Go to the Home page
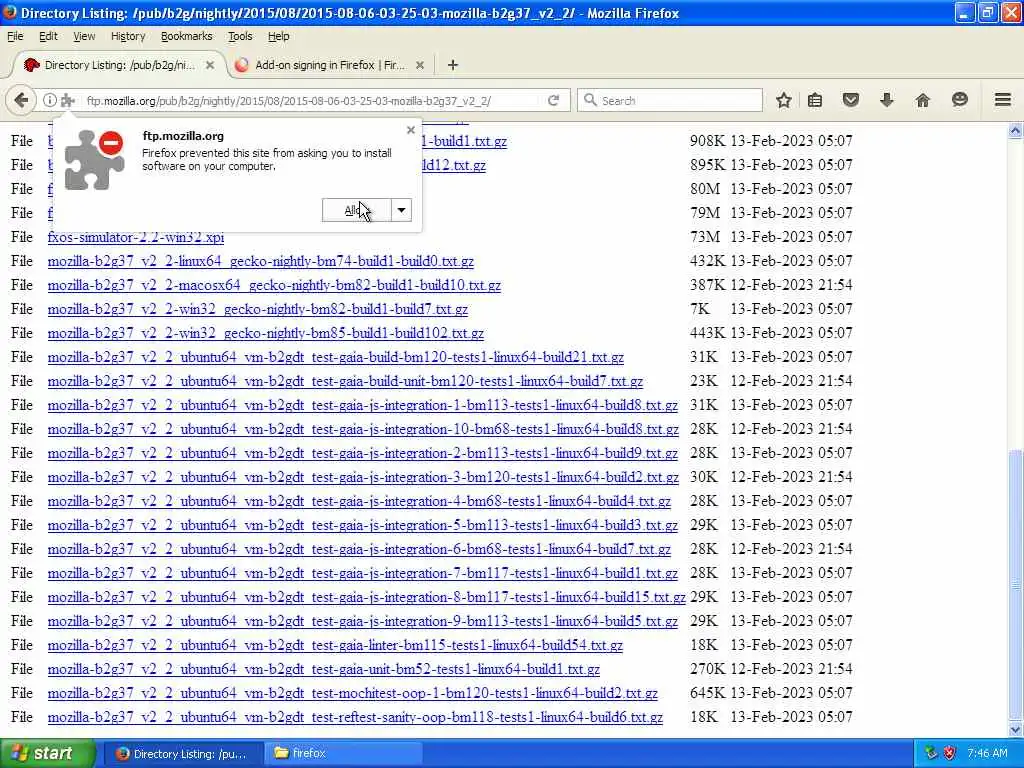Screen dimensions: 1024x768 [x=922, y=101]
